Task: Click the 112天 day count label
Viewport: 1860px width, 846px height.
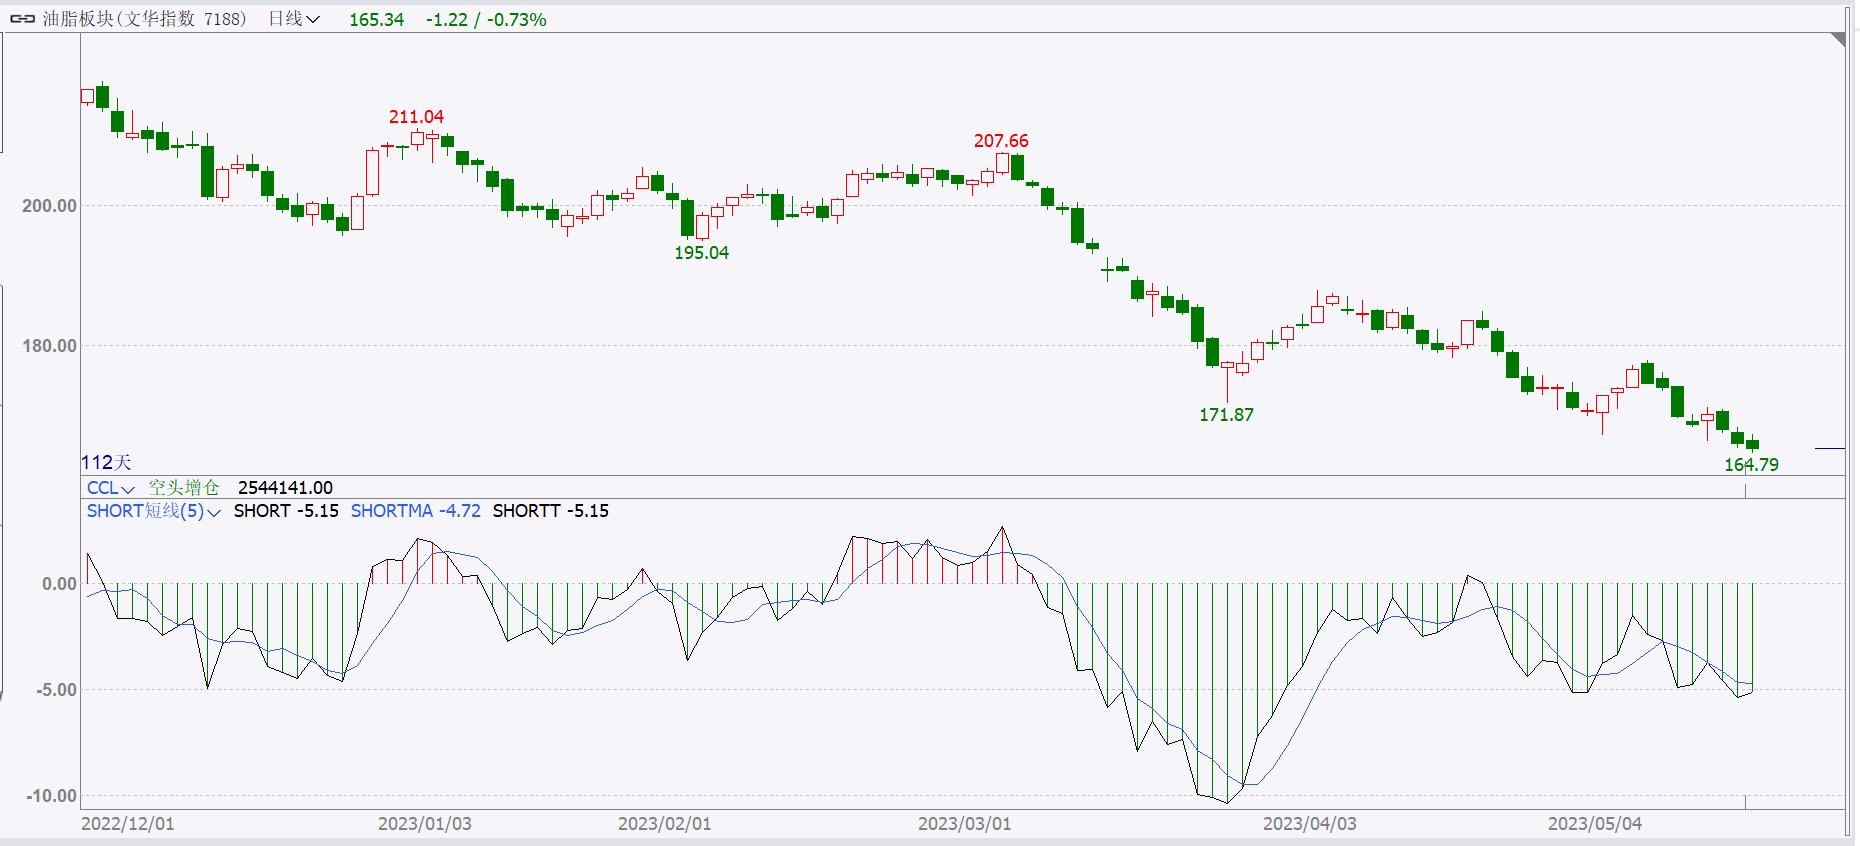Action: 106,463
